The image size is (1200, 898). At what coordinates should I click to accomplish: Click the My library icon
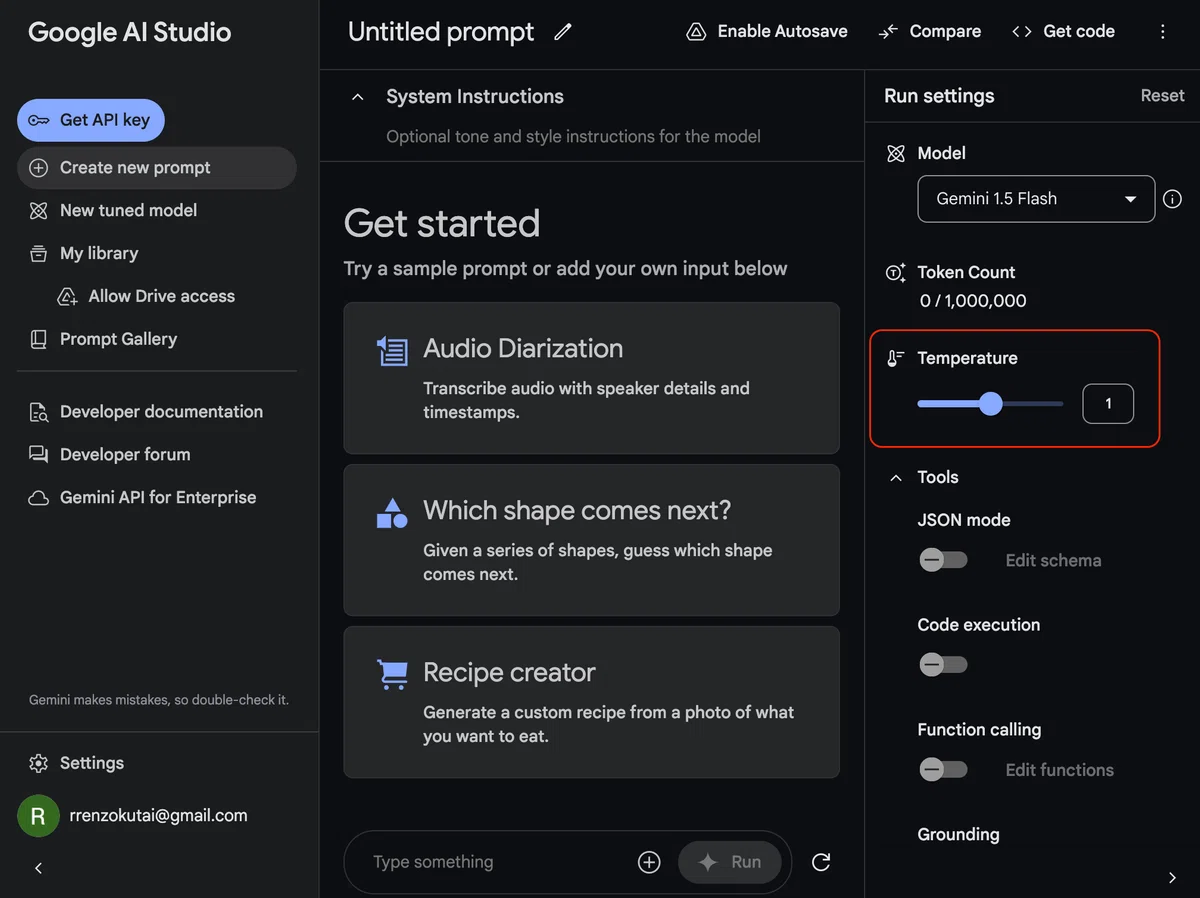point(39,254)
